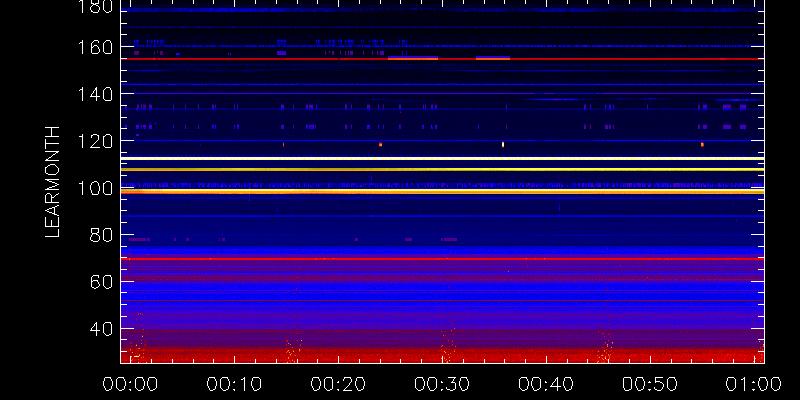Click the 120 frequency axis label
The height and width of the screenshot is (400, 800).
coord(95,141)
